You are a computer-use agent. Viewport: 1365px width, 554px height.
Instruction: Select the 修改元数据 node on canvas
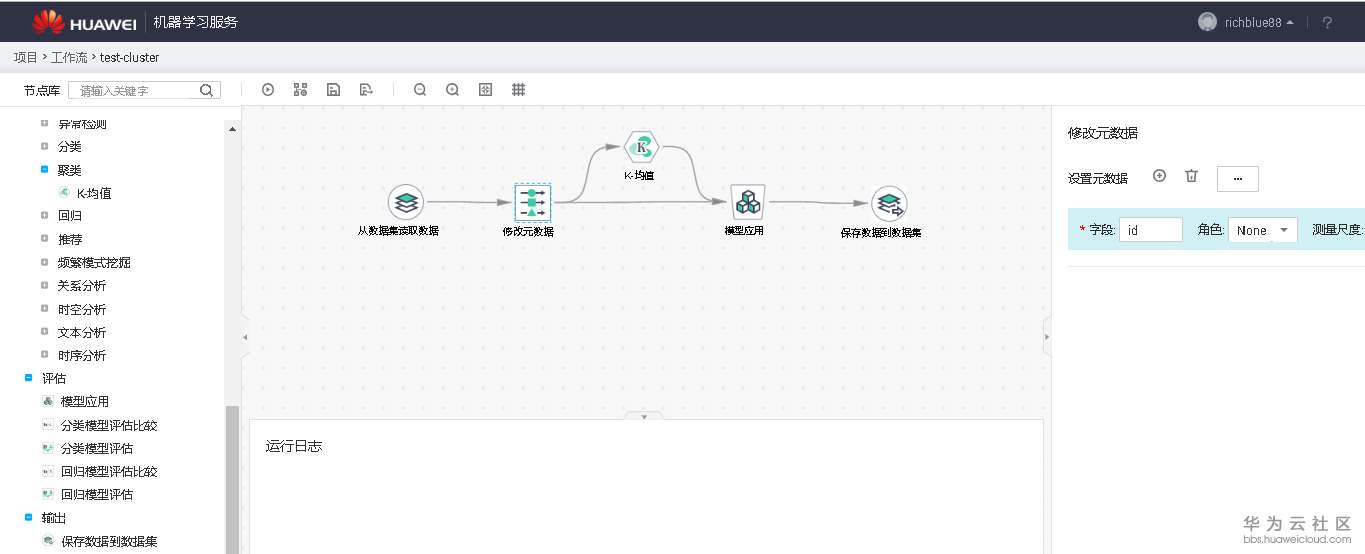click(x=532, y=202)
